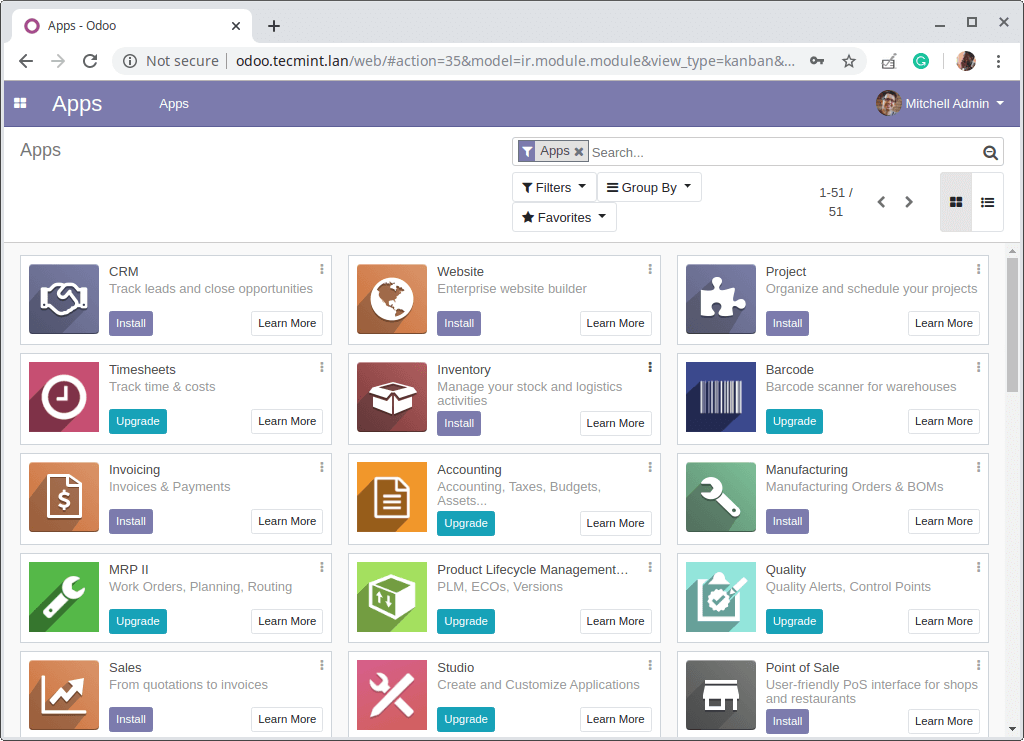1024x741 pixels.
Task: Expand the Filters dropdown
Action: [x=554, y=187]
